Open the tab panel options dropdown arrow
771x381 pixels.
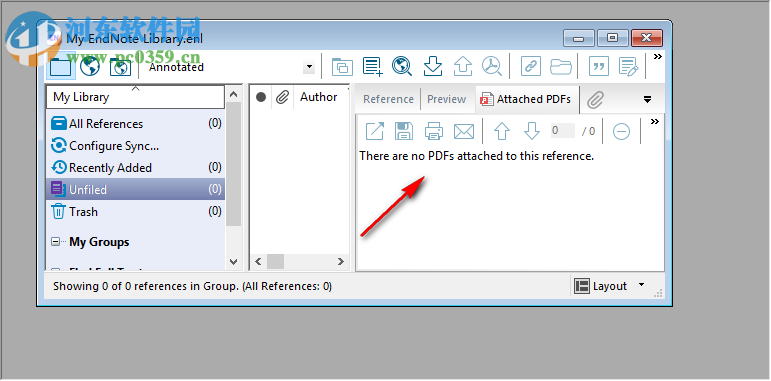(x=648, y=100)
